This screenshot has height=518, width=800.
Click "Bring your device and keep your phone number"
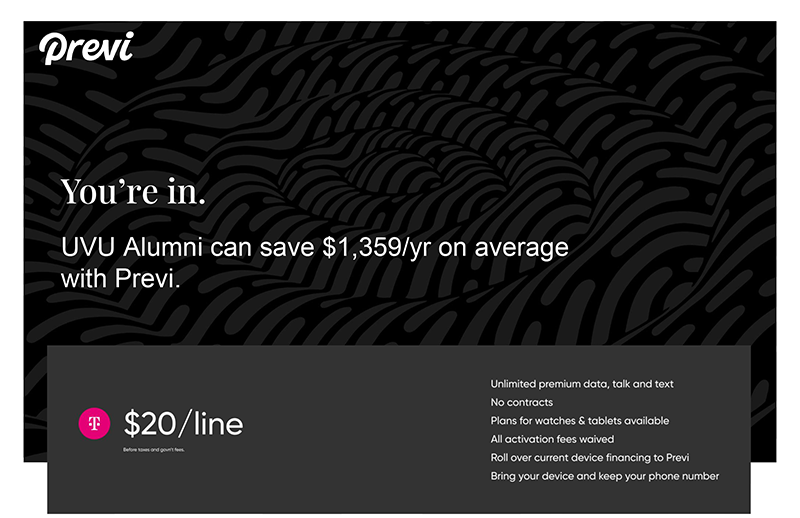(604, 476)
